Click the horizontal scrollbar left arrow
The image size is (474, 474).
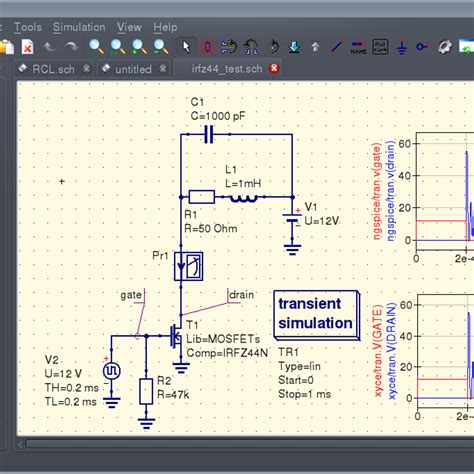click(21, 444)
